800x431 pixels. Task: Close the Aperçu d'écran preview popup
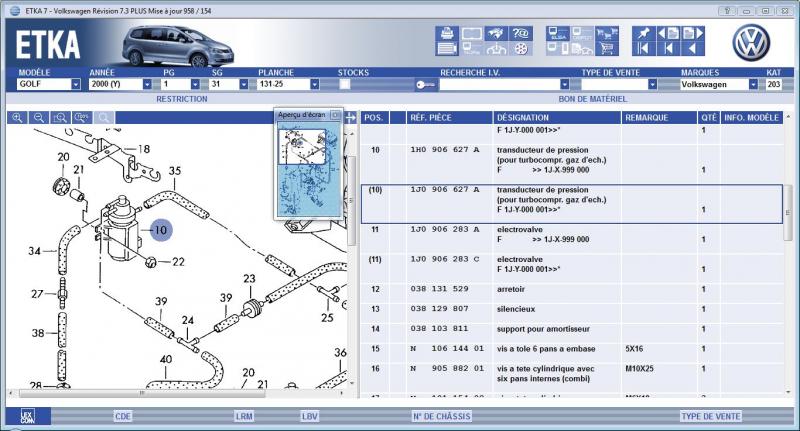pyautogui.click(x=335, y=115)
